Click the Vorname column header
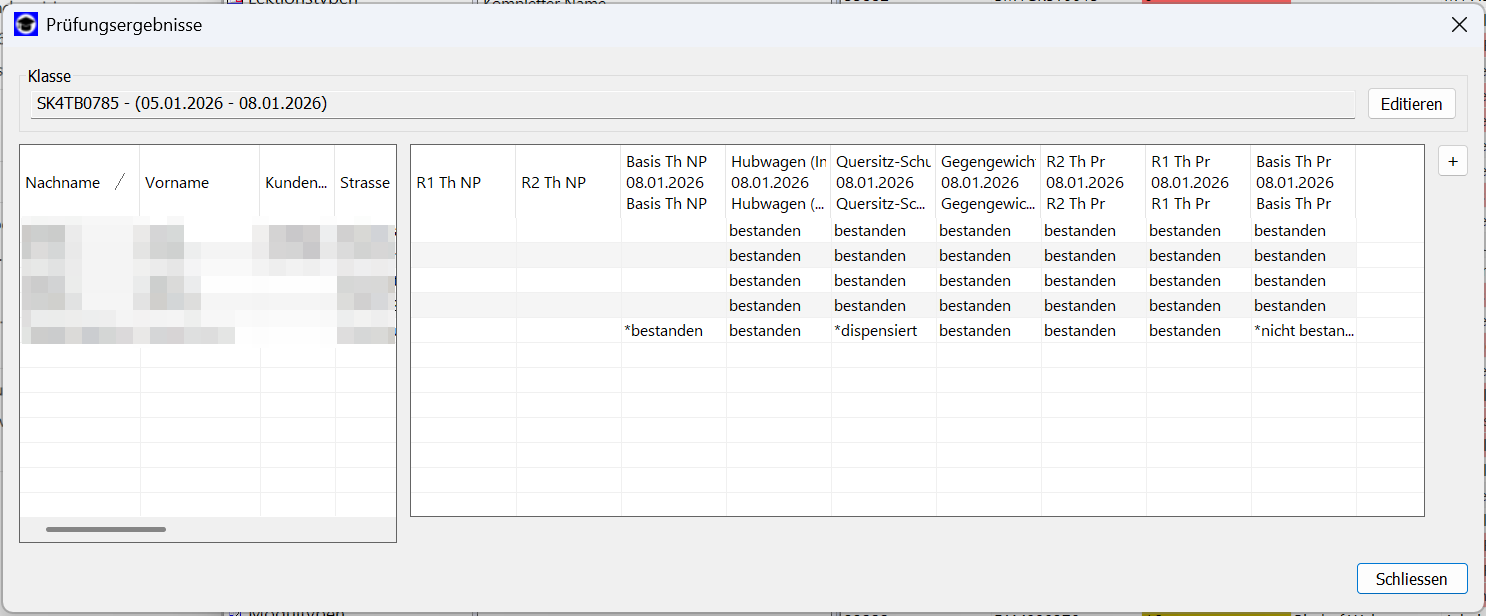This screenshot has height=616, width=1486. pos(199,182)
